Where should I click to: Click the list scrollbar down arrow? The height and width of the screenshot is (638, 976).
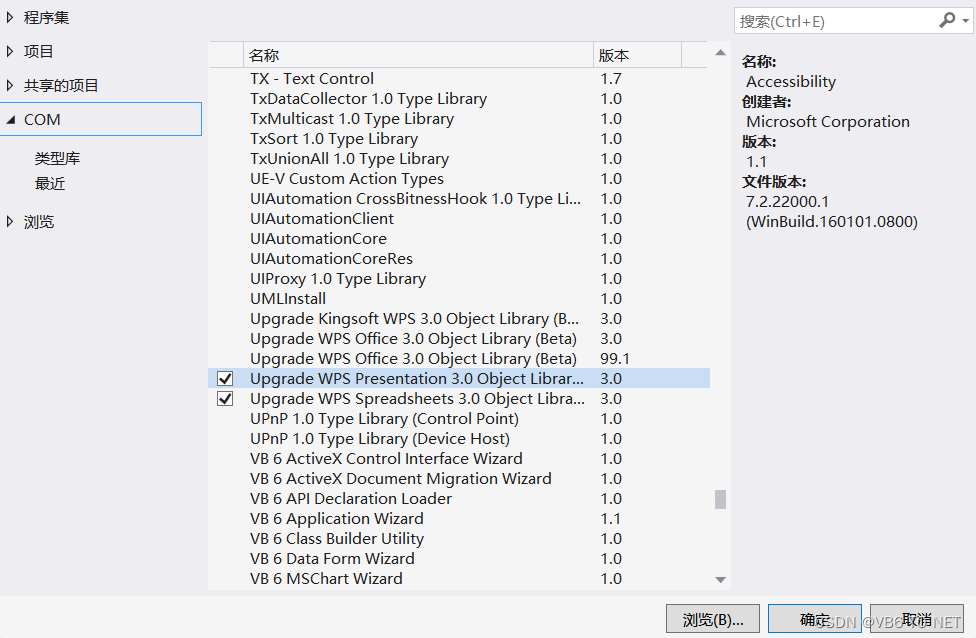pos(720,579)
